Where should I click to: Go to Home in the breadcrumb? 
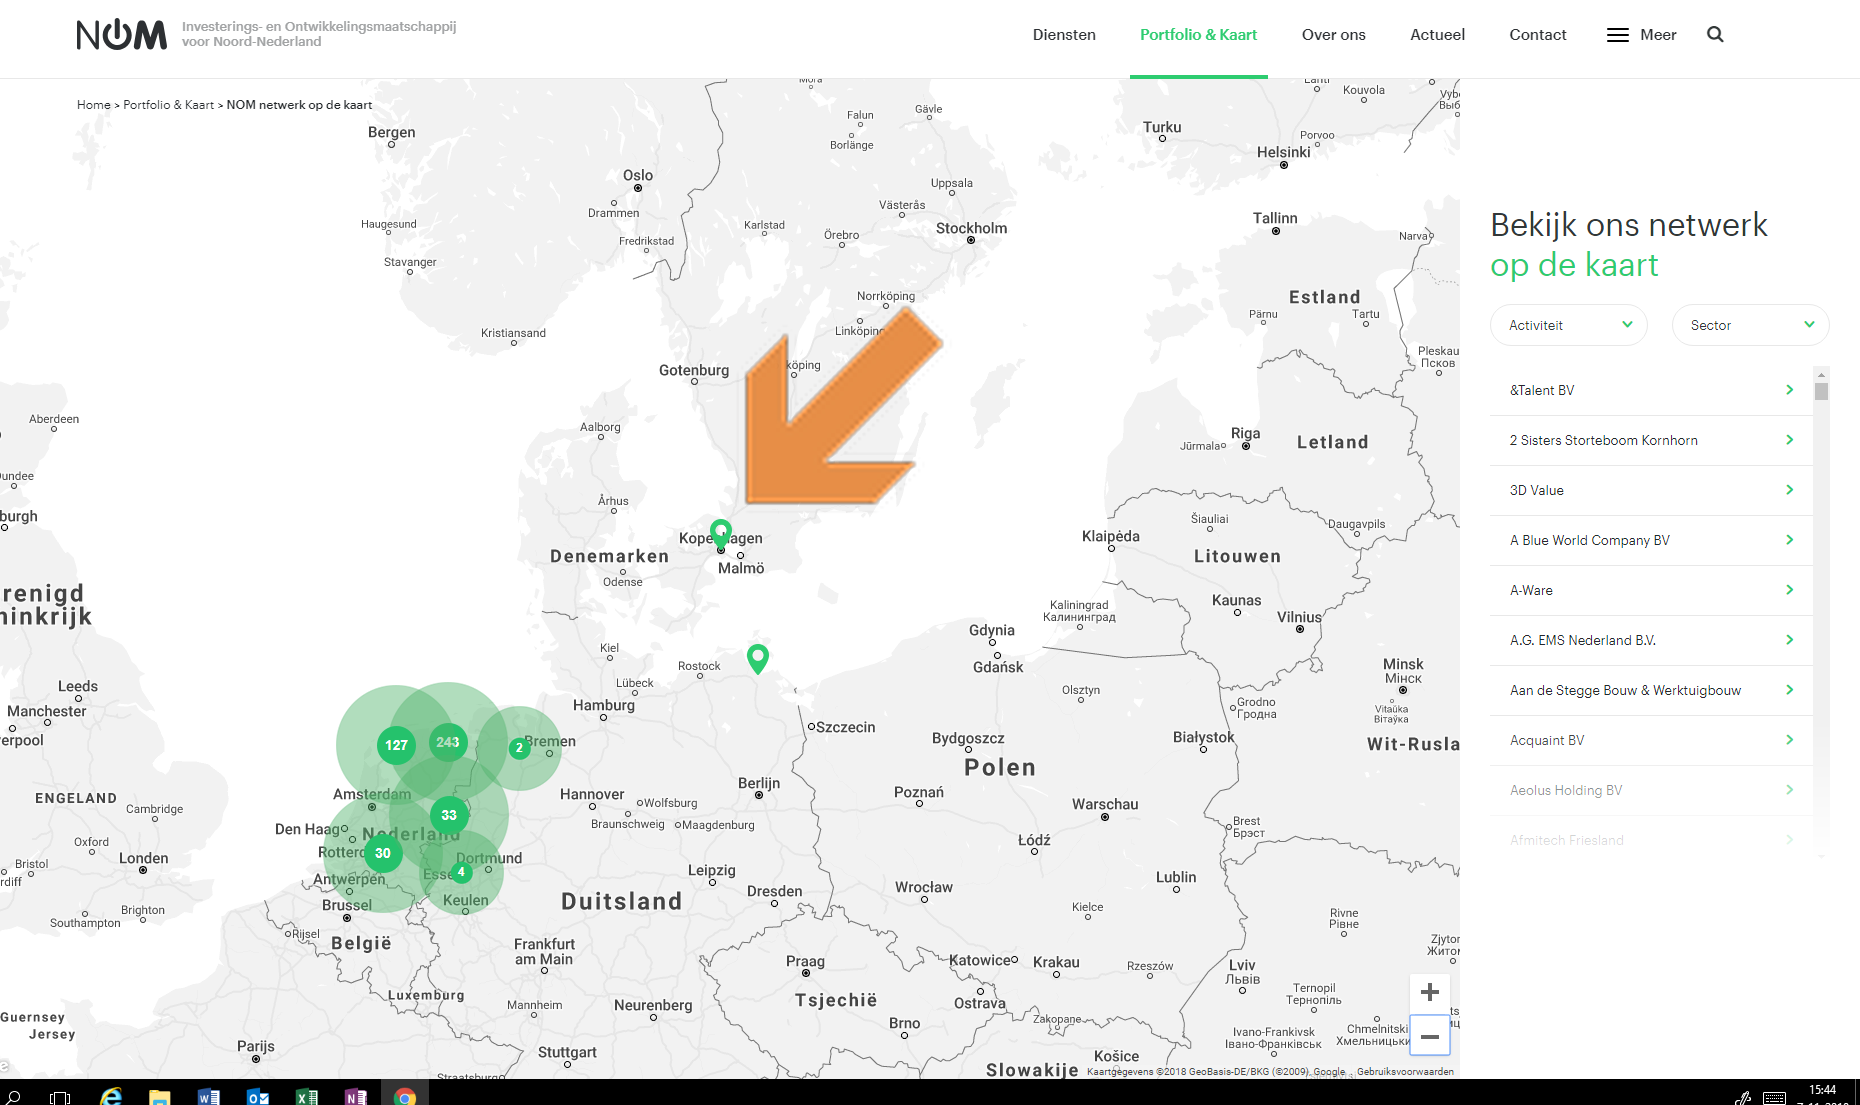click(x=94, y=105)
